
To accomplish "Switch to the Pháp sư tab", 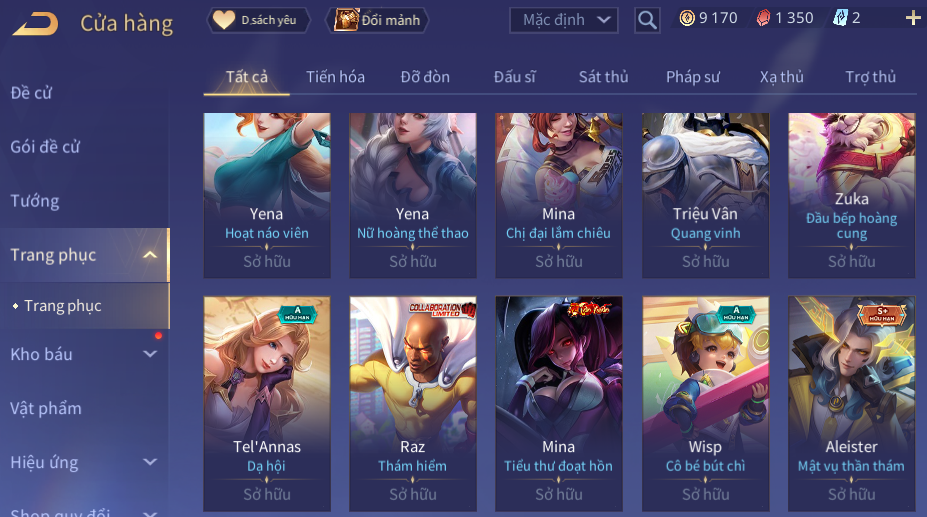I will point(693,77).
